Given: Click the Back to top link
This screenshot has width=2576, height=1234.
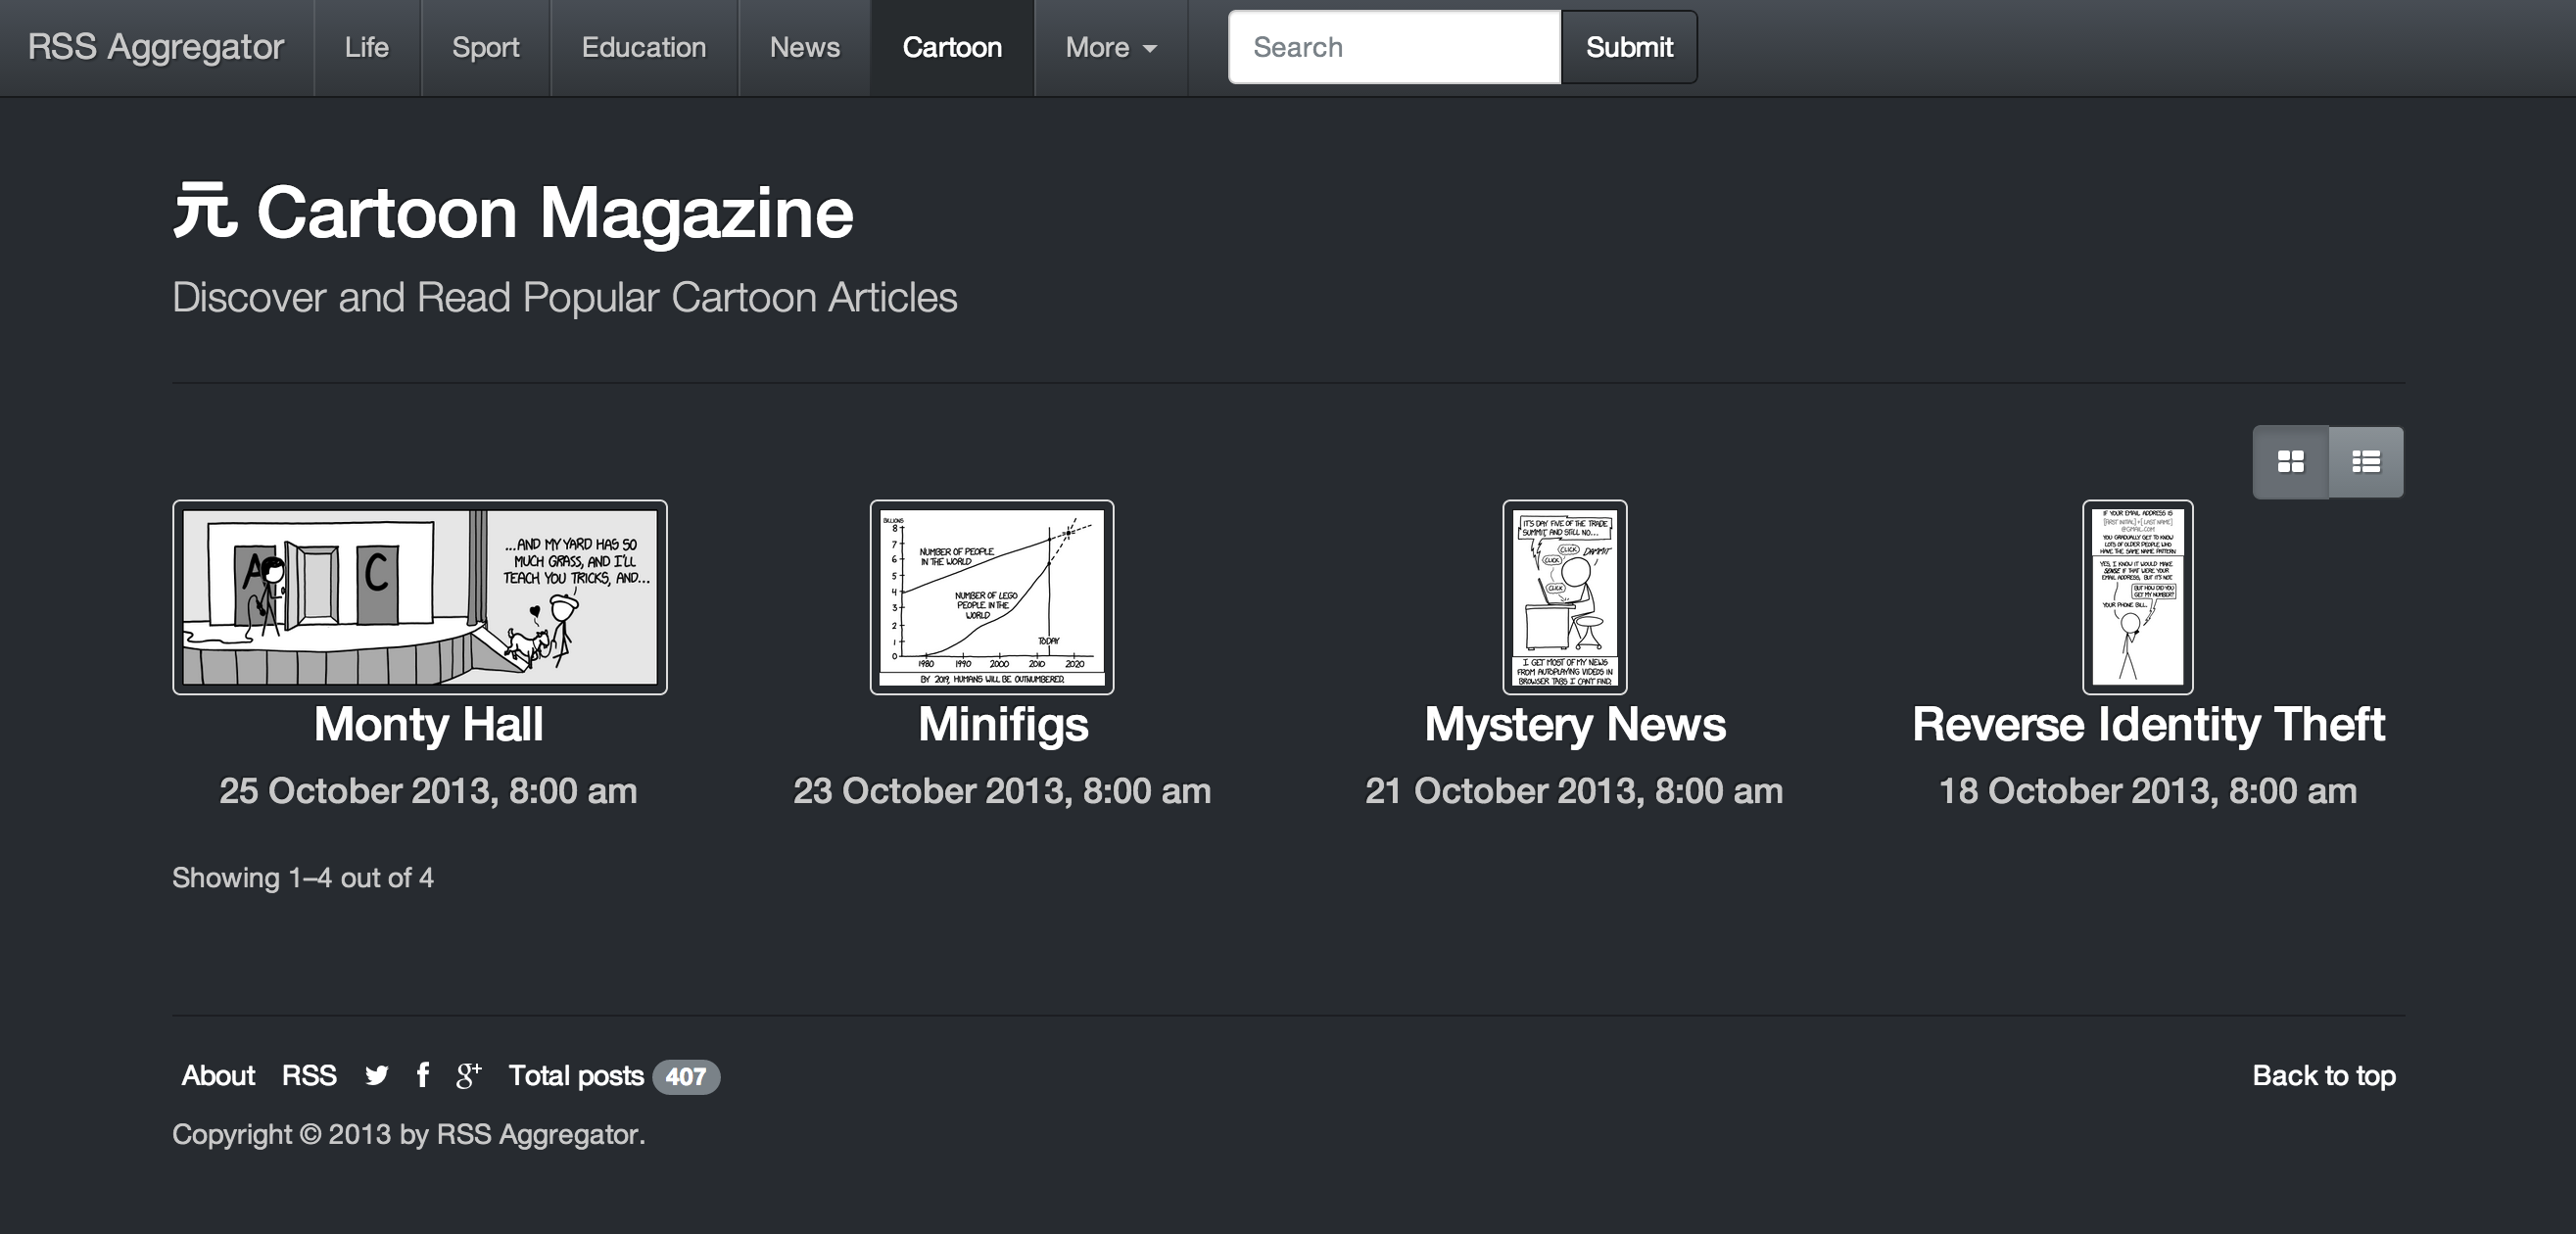Looking at the screenshot, I should pyautogui.click(x=2323, y=1075).
